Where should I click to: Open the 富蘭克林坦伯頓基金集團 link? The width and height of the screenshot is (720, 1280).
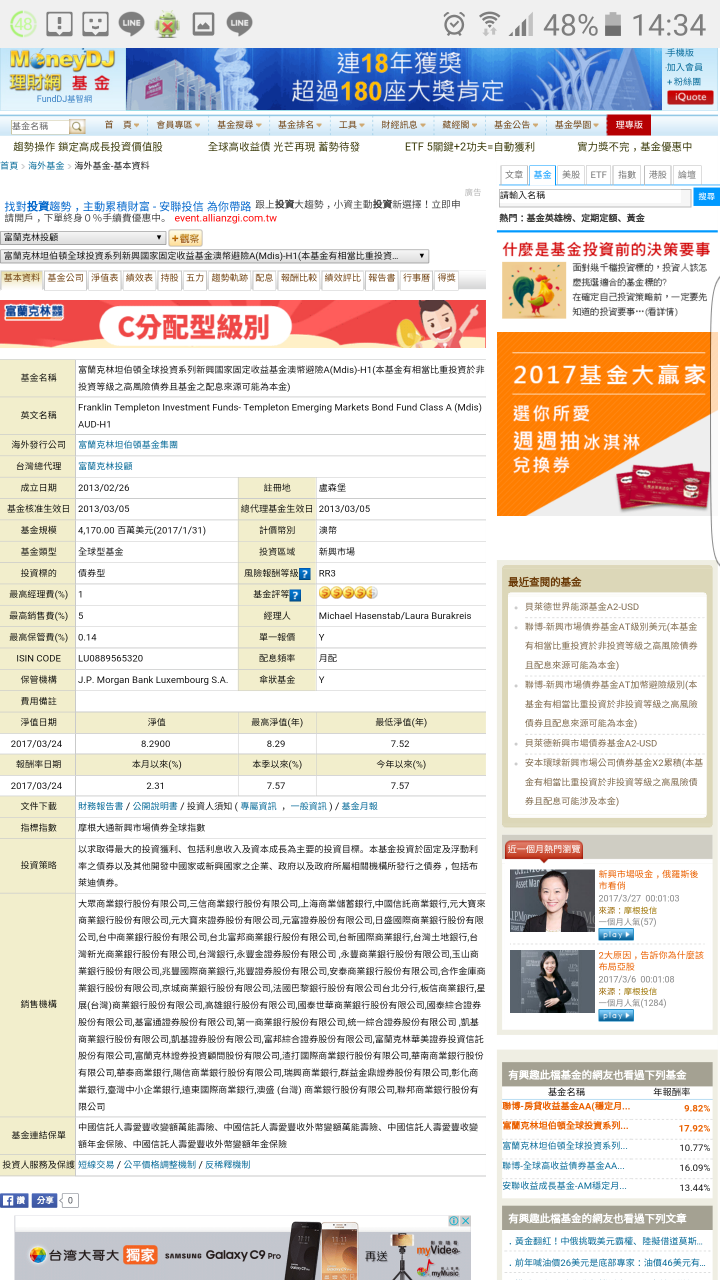pyautogui.click(x=128, y=445)
